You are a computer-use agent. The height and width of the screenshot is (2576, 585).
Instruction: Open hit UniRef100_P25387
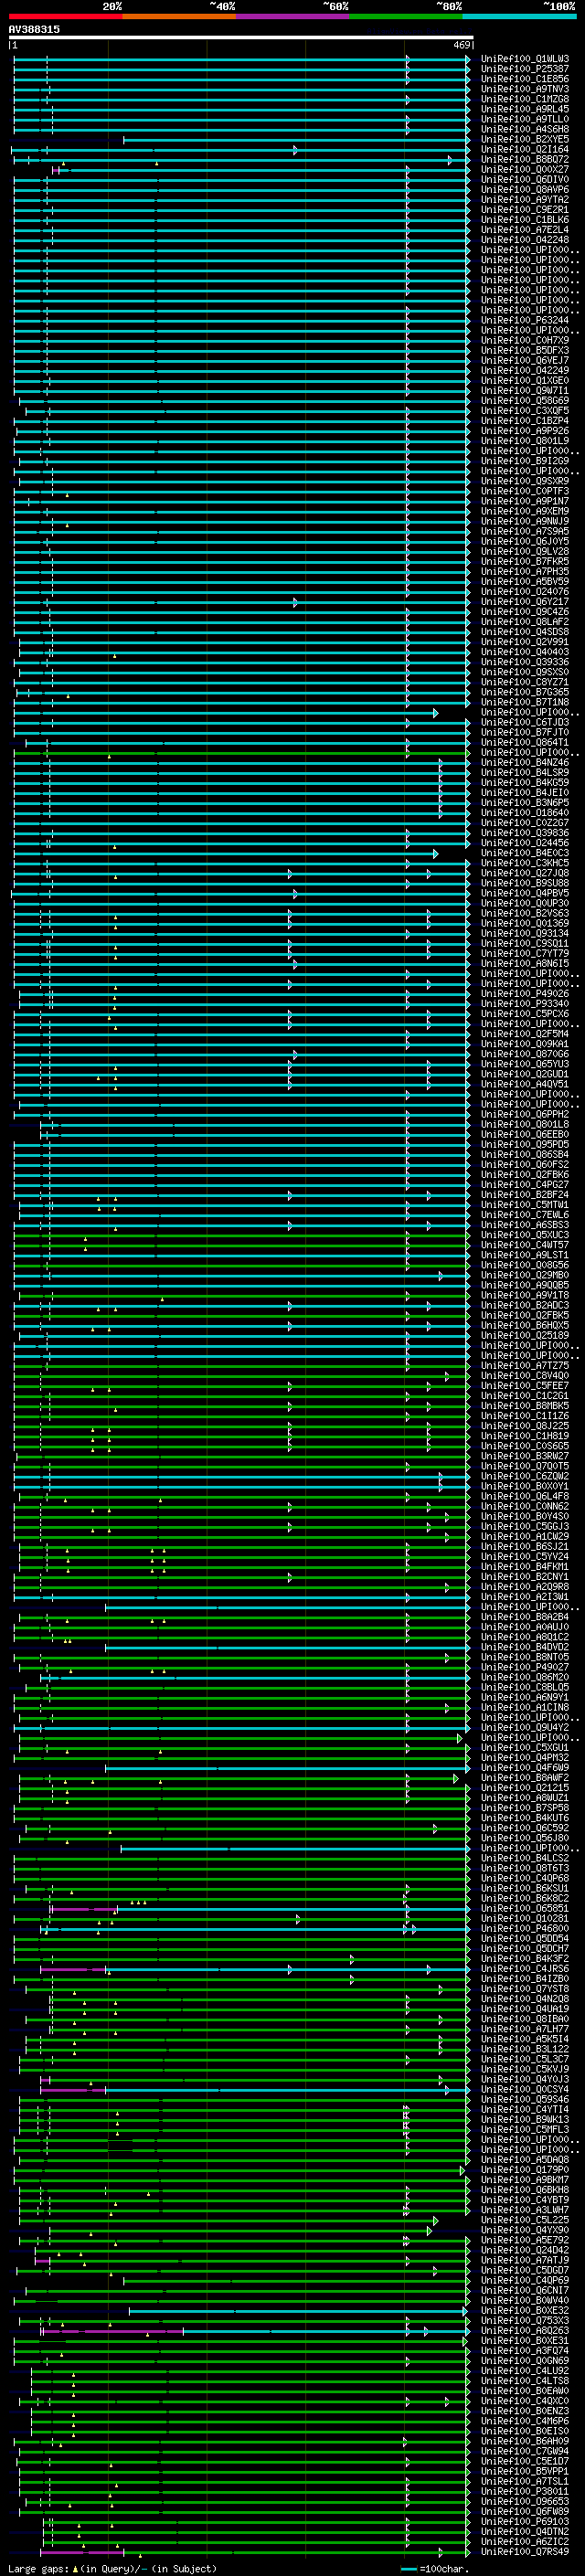coord(524,69)
